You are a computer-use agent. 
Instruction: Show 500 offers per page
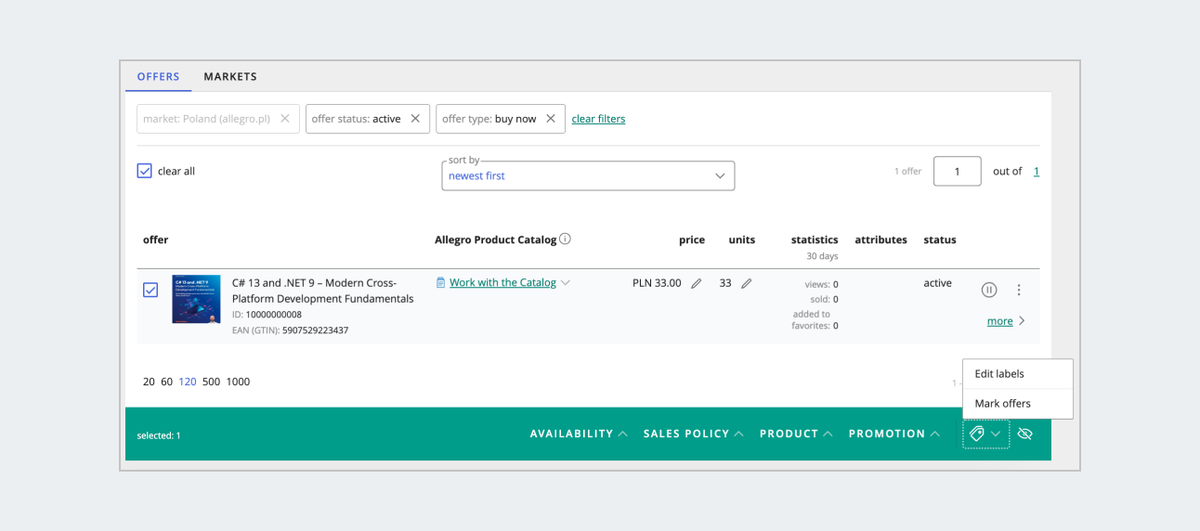211,382
